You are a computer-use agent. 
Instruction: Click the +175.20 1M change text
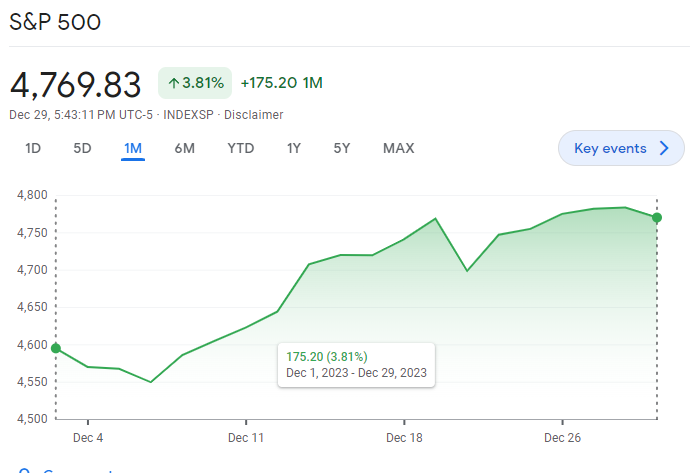[x=282, y=83]
